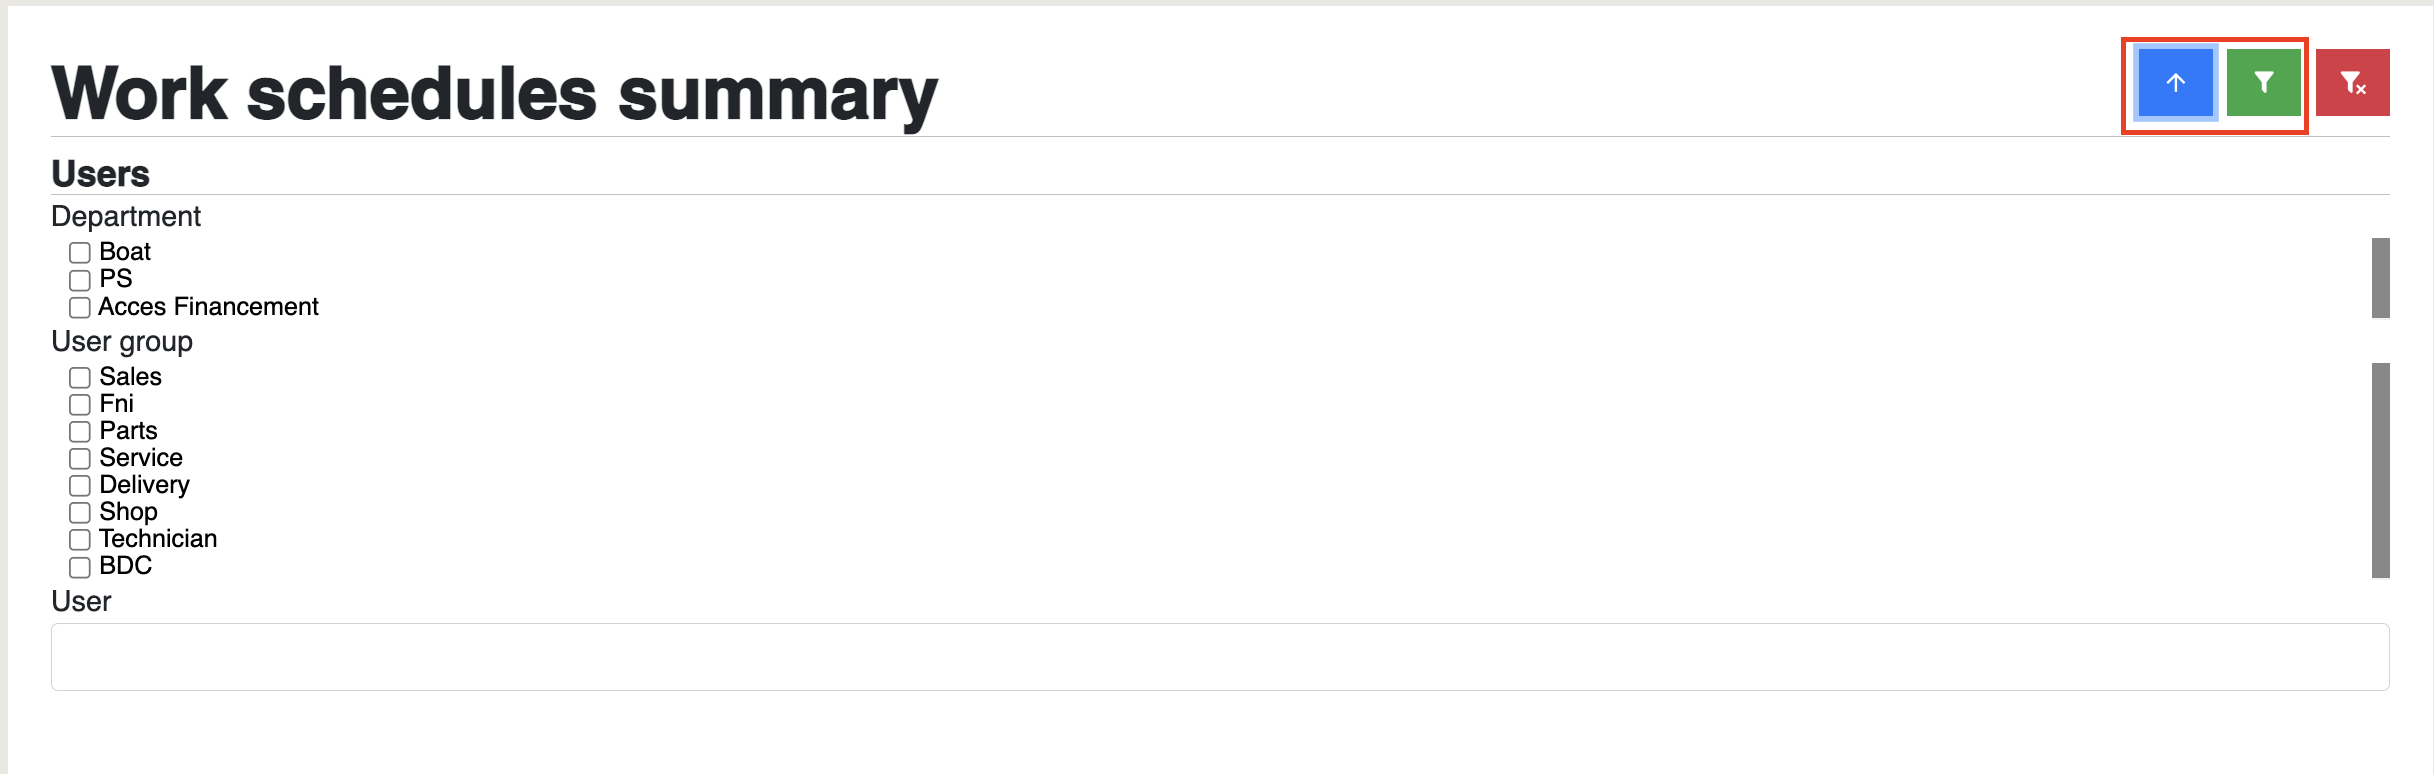Click the Technician label text
The width and height of the screenshot is (2434, 774).
coord(158,539)
